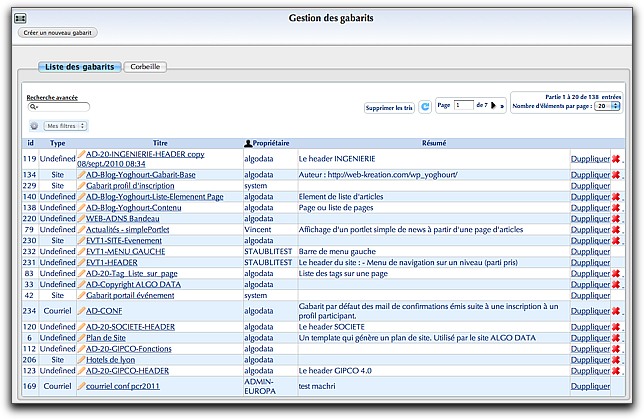644x419 pixels.
Task: Click owner cell 'Vincent'
Action: pyautogui.click(x=258, y=229)
